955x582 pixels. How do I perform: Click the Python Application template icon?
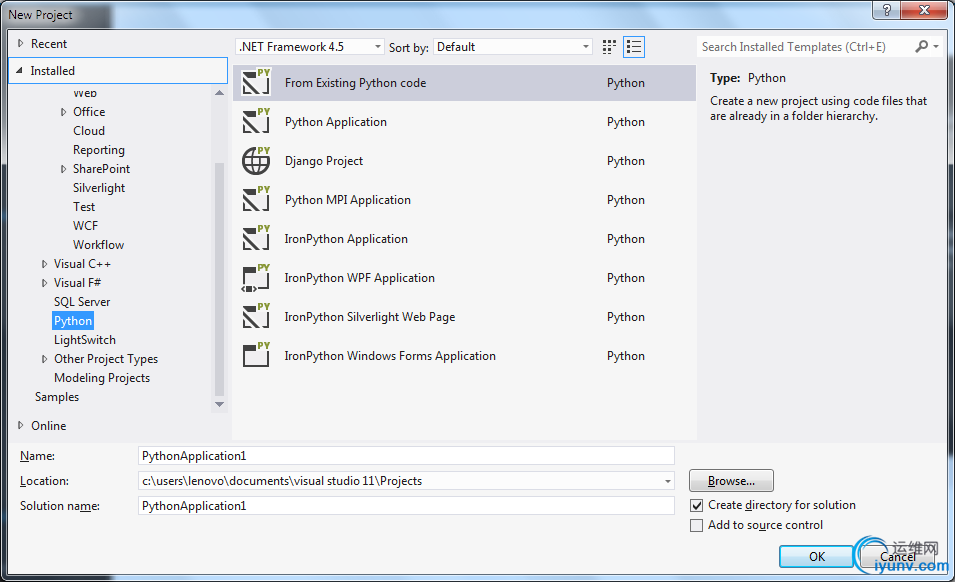point(256,121)
